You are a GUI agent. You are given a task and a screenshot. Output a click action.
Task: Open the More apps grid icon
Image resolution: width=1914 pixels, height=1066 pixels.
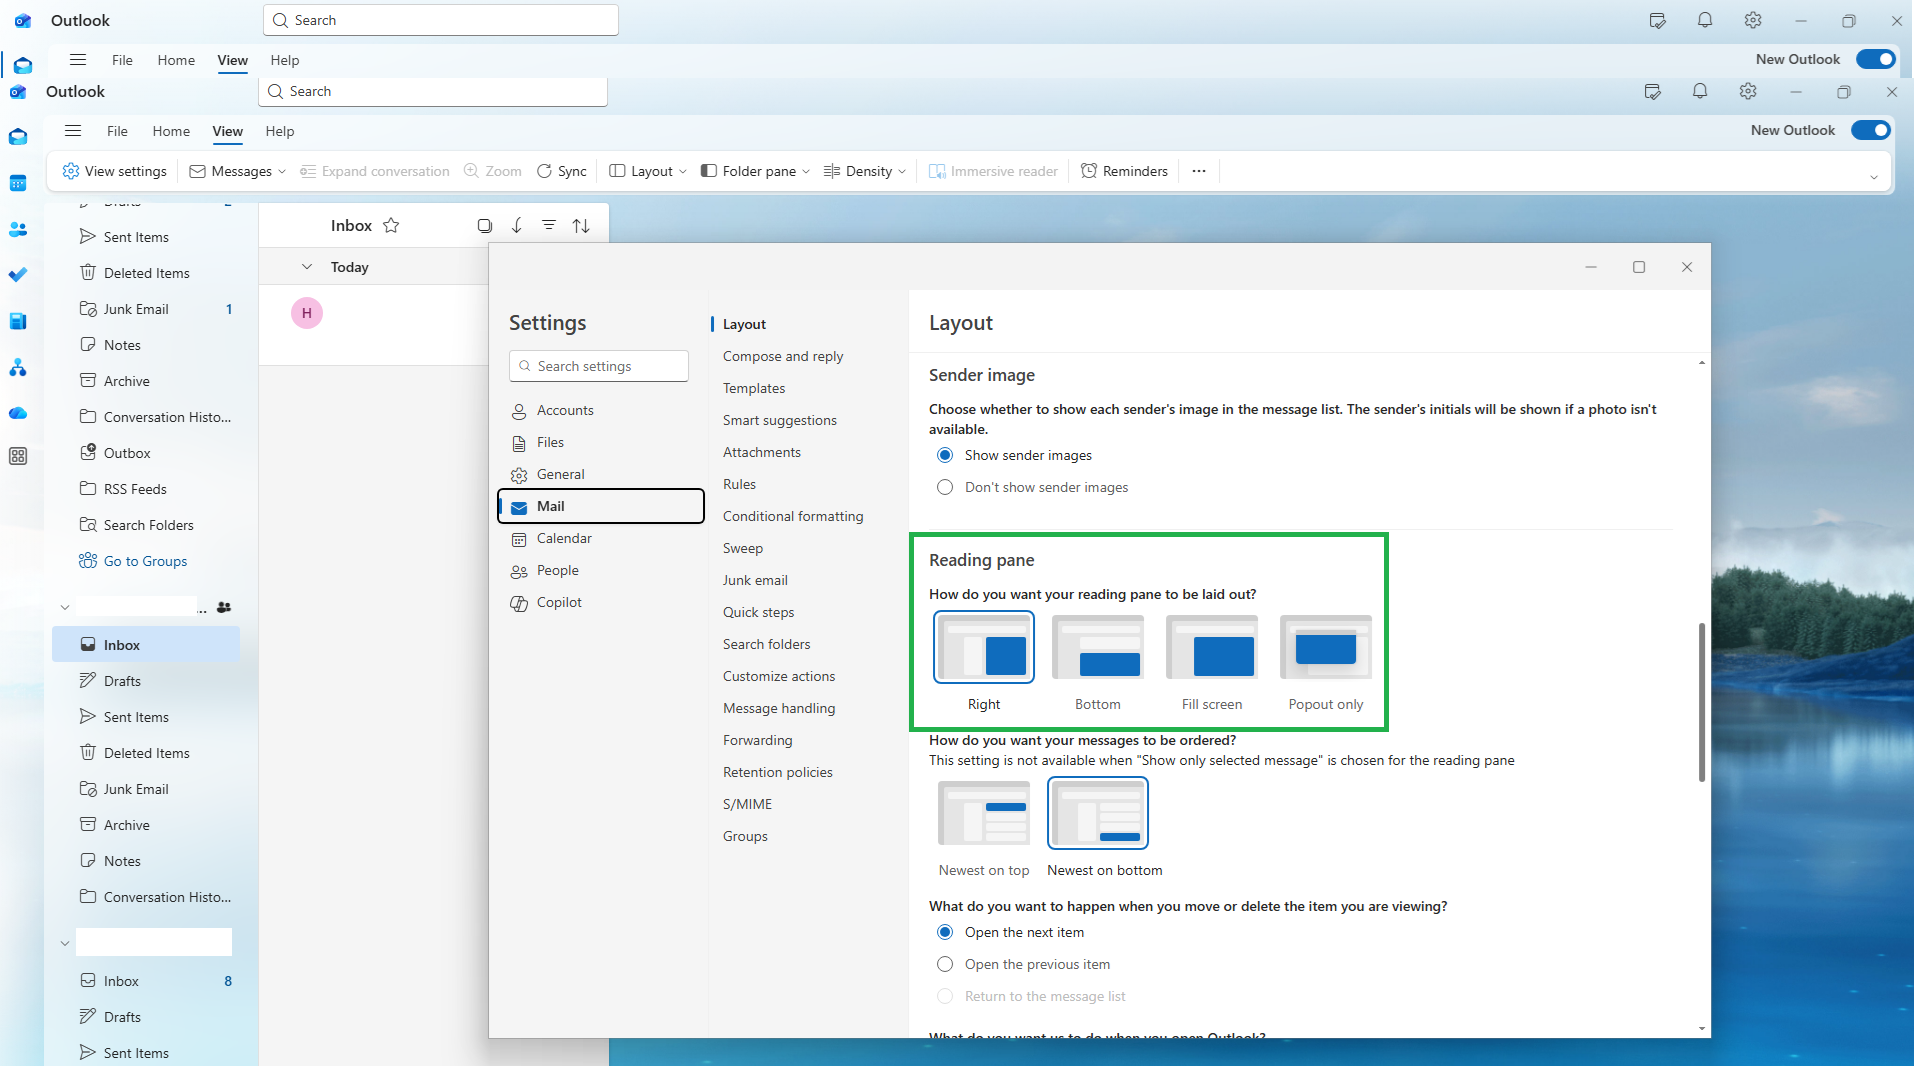(18, 456)
